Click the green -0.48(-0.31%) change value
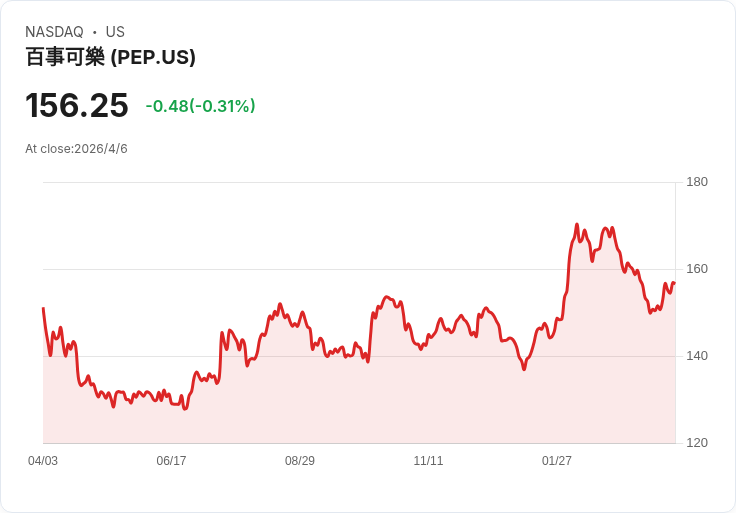This screenshot has width=736, height=513. [x=200, y=106]
